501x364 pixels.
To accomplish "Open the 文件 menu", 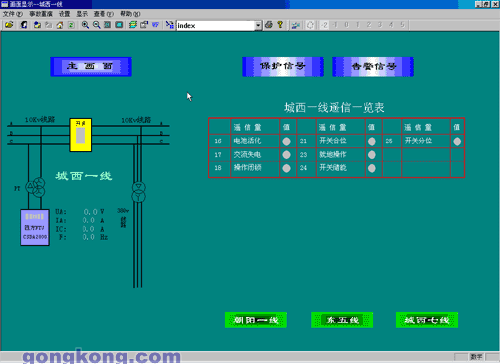I will (13, 14).
